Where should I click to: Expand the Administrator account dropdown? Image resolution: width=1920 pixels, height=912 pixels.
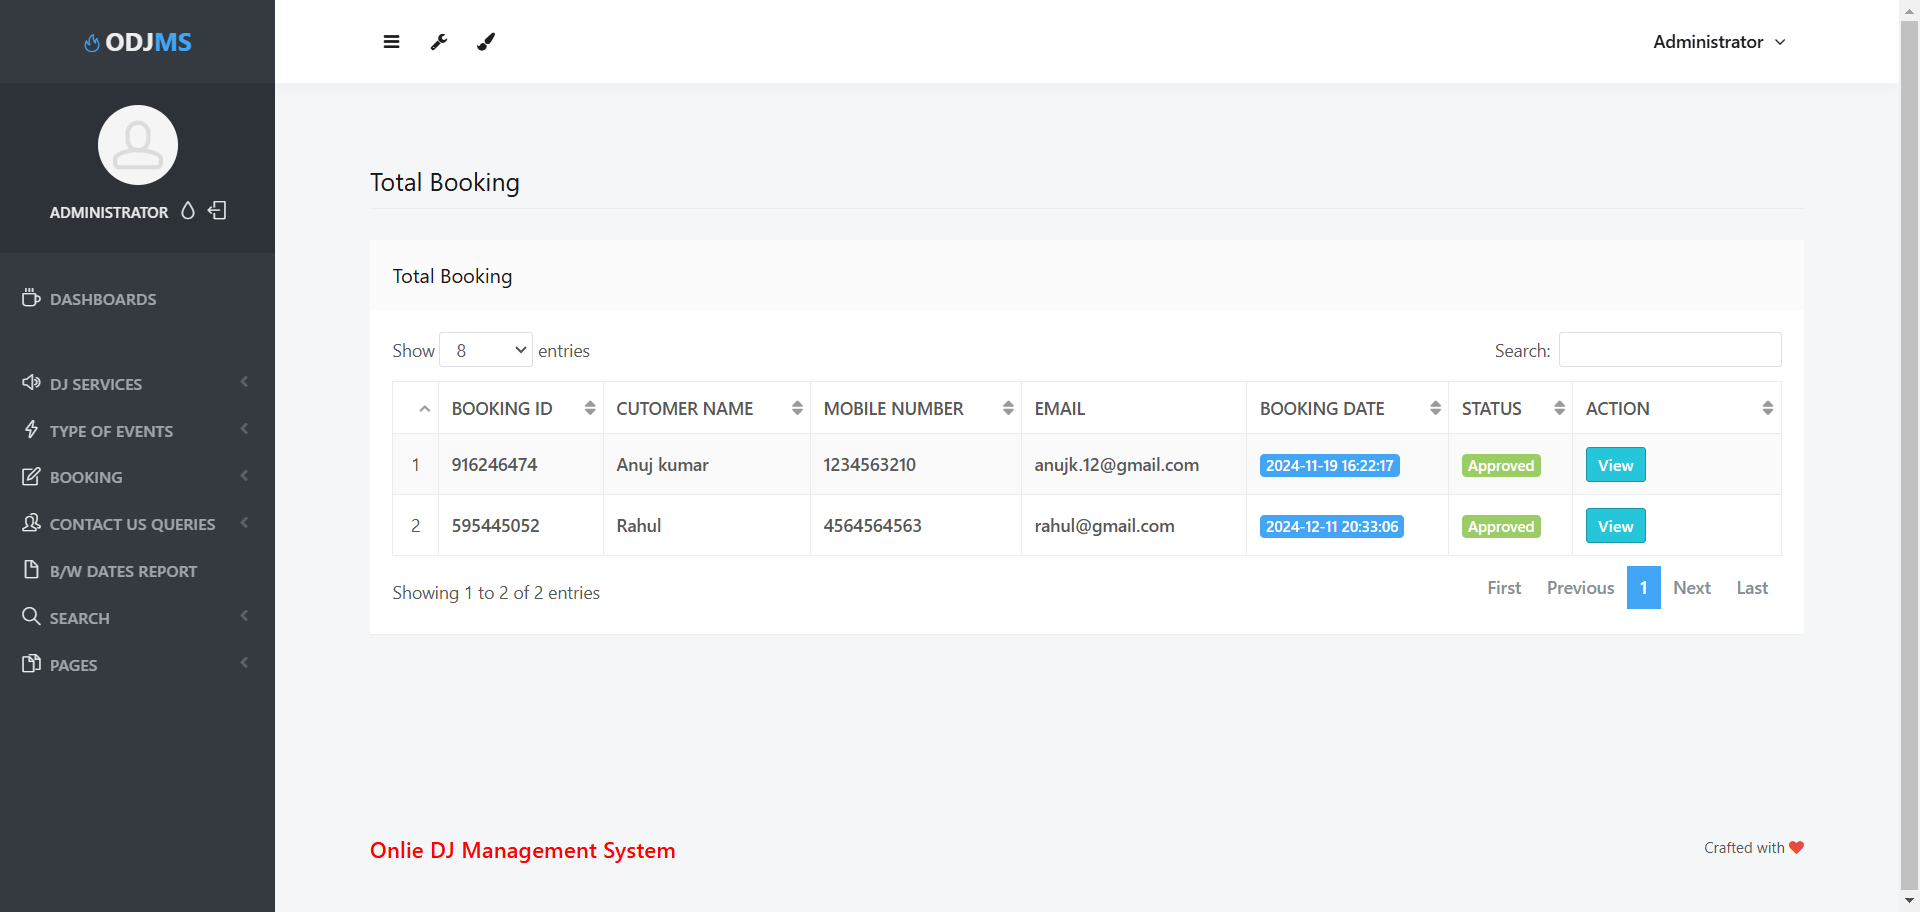tap(1718, 41)
